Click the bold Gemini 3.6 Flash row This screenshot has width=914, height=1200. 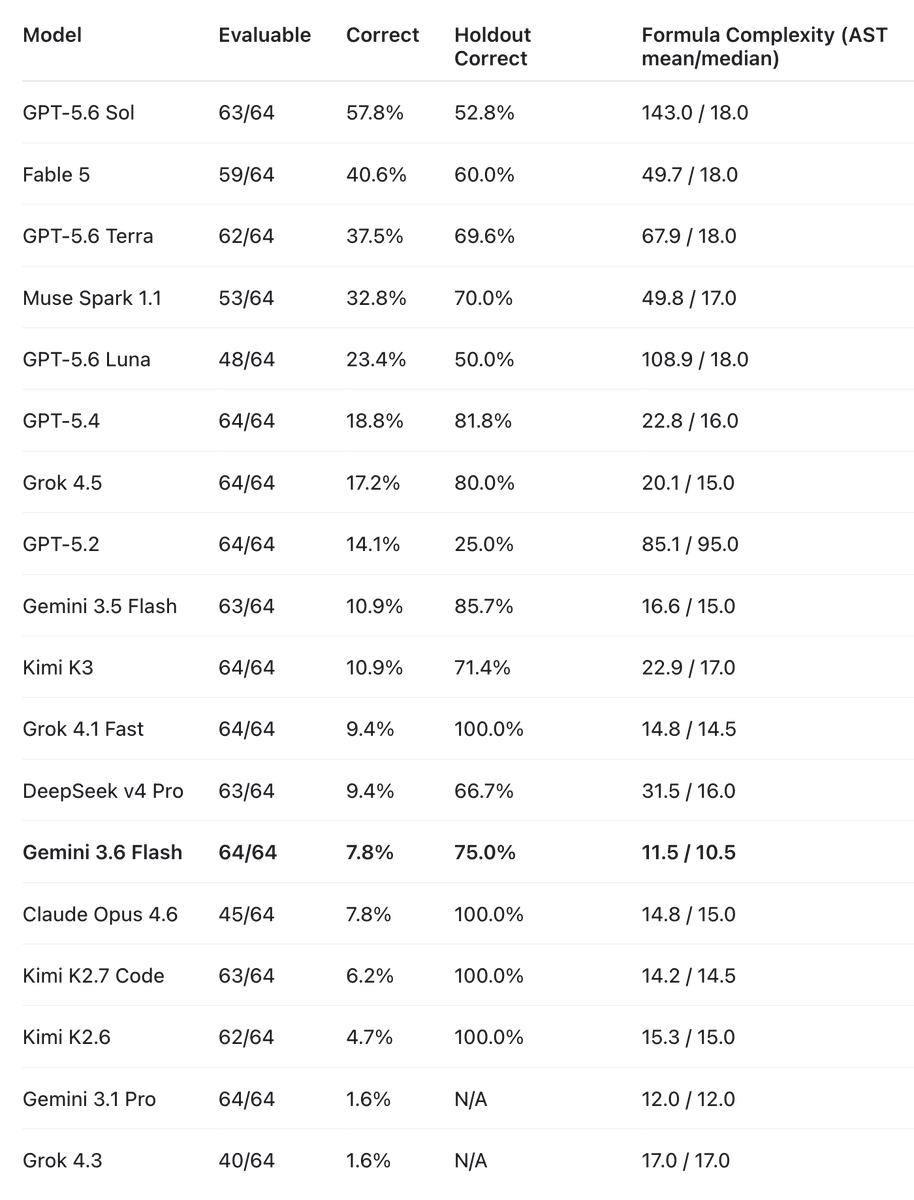[457, 853]
